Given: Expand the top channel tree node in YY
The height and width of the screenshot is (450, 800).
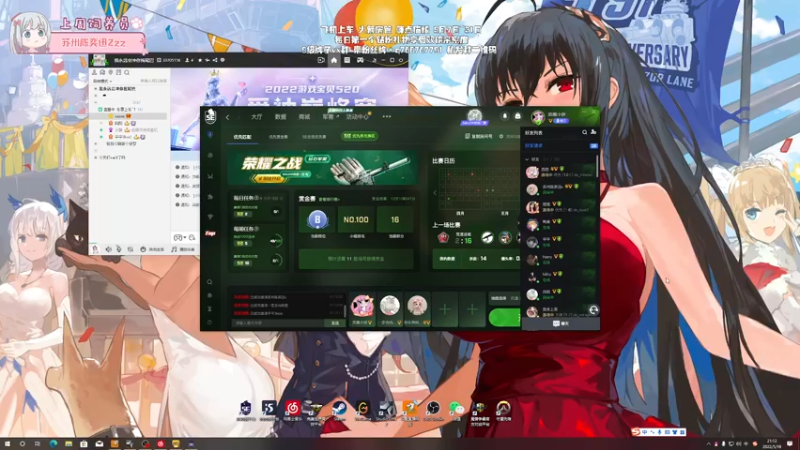Looking at the screenshot, I should click(95, 89).
